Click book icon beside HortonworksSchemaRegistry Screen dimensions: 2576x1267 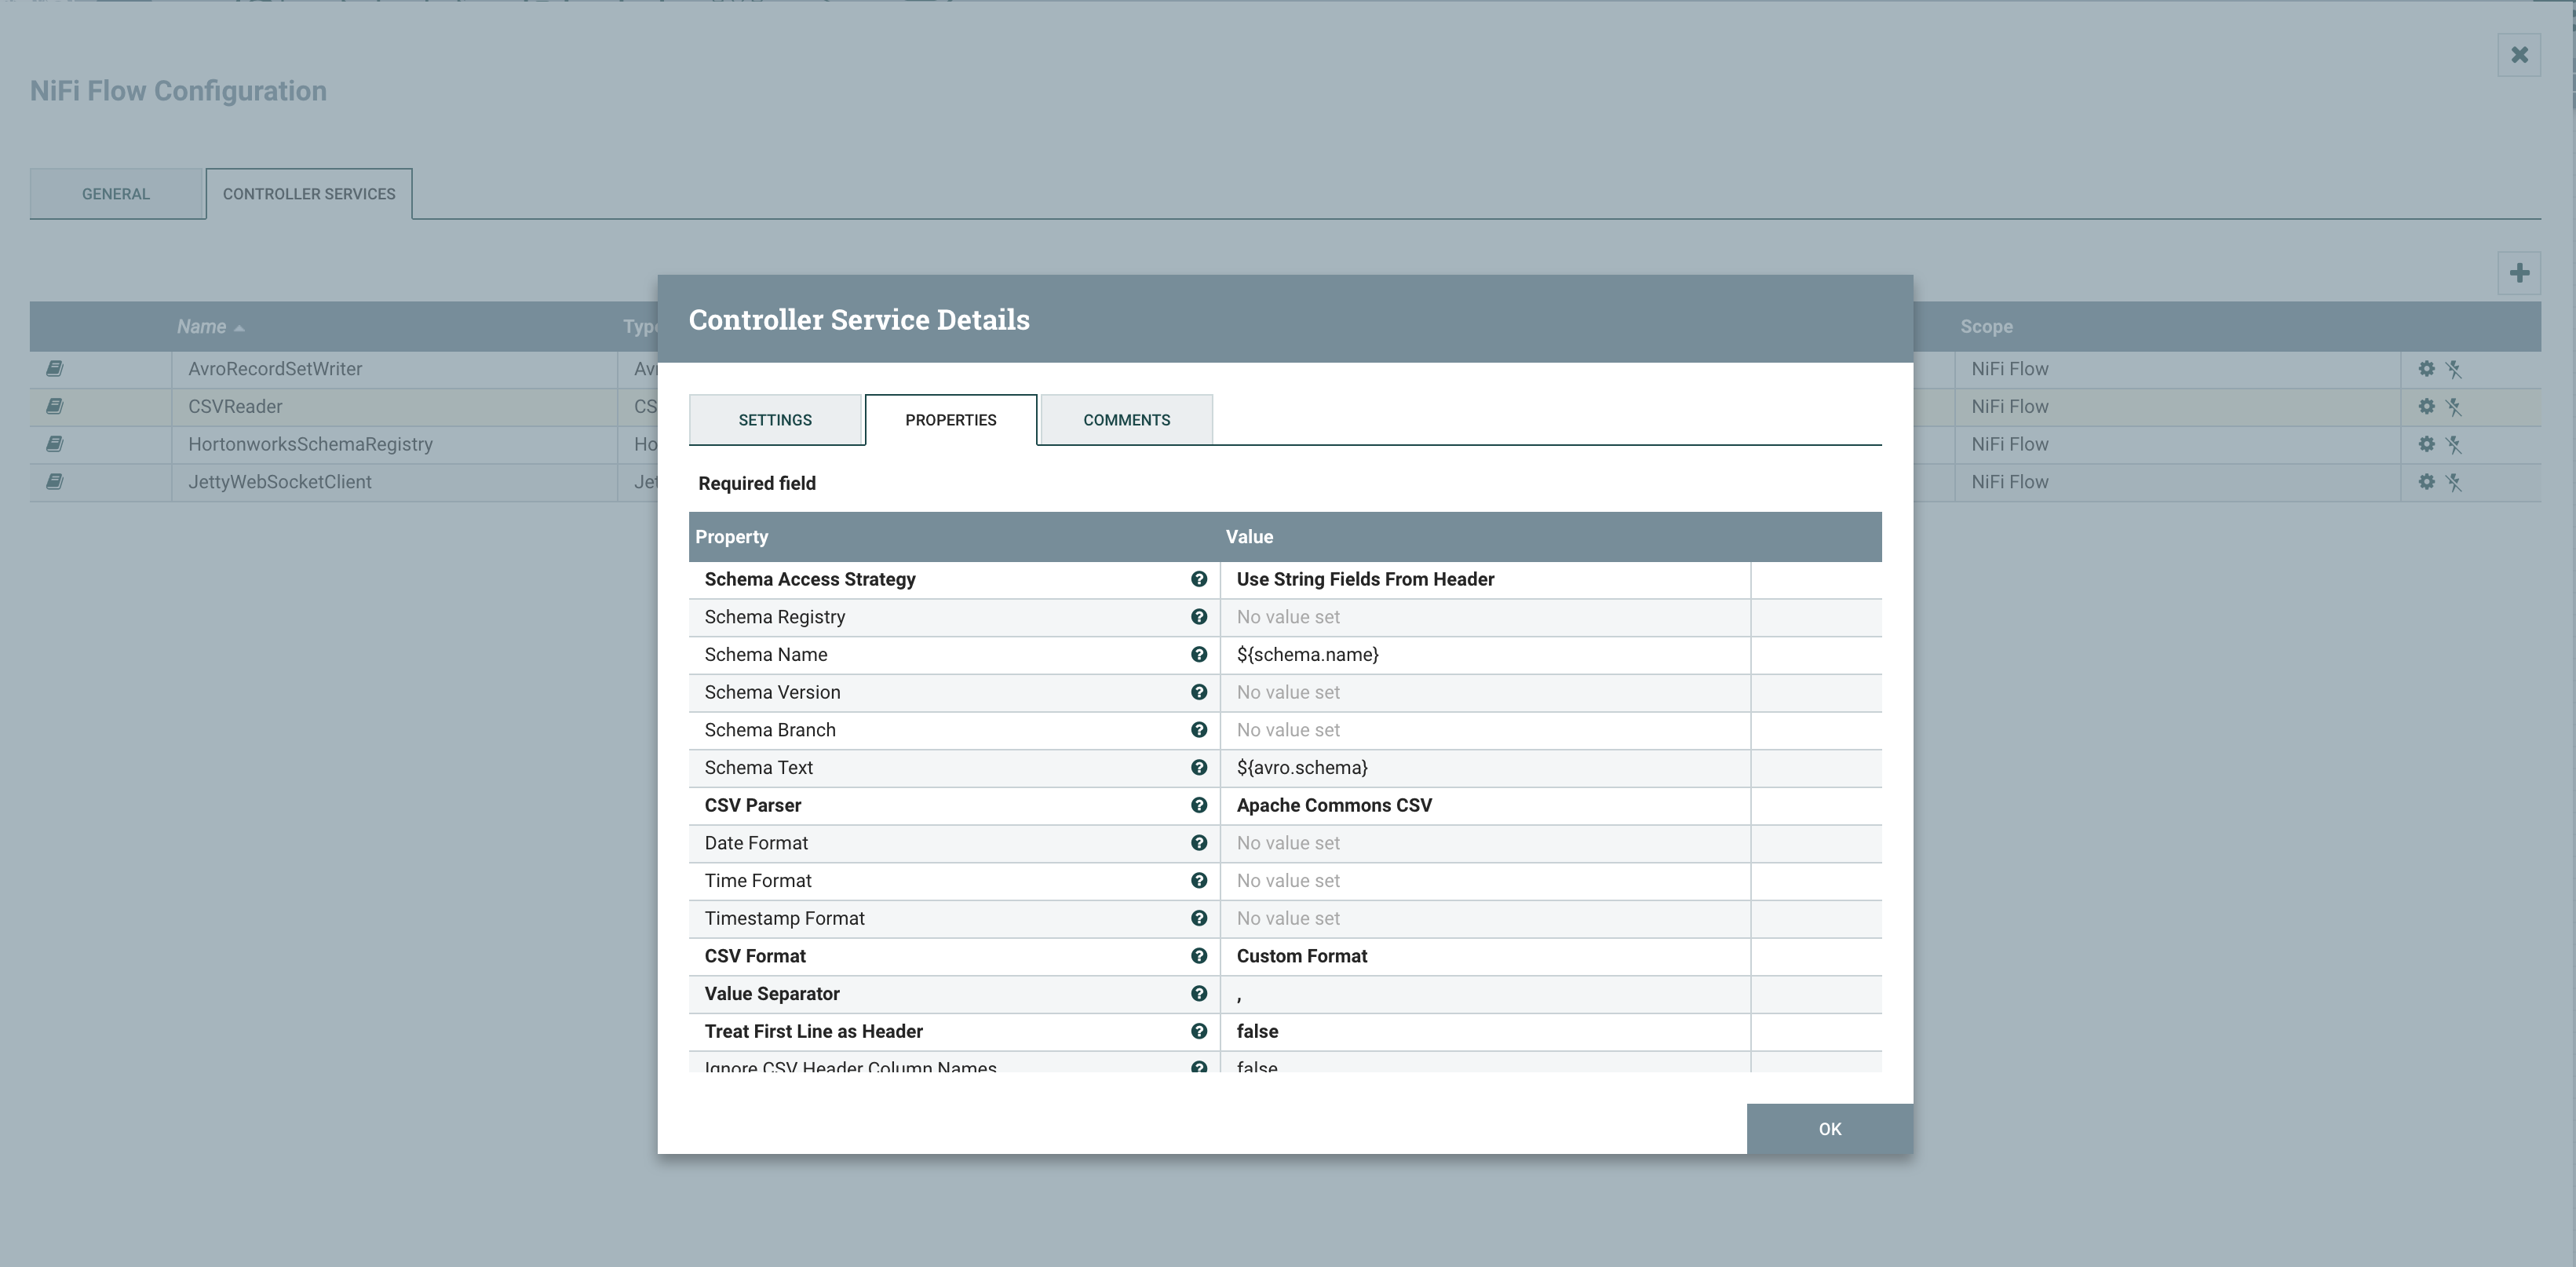click(x=55, y=444)
